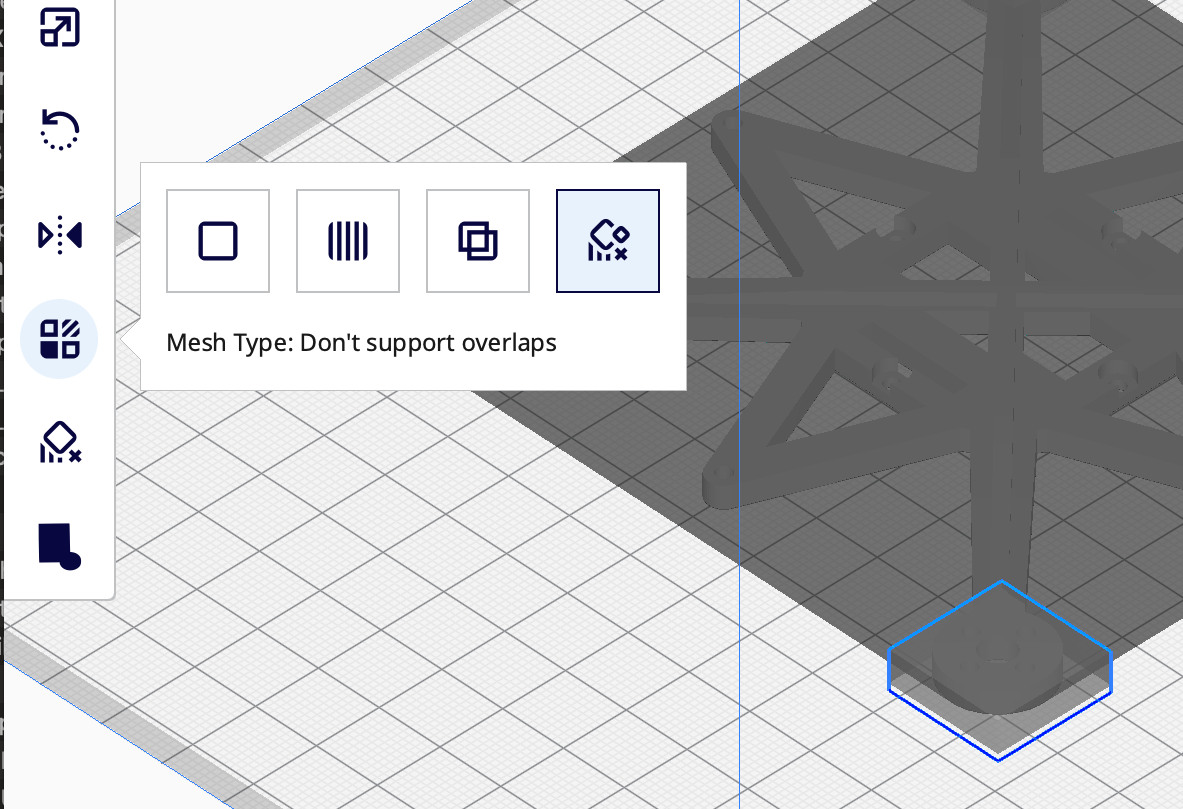Click the Mesh Type: Don't support overlaps label
This screenshot has height=809, width=1183.
tap(361, 343)
